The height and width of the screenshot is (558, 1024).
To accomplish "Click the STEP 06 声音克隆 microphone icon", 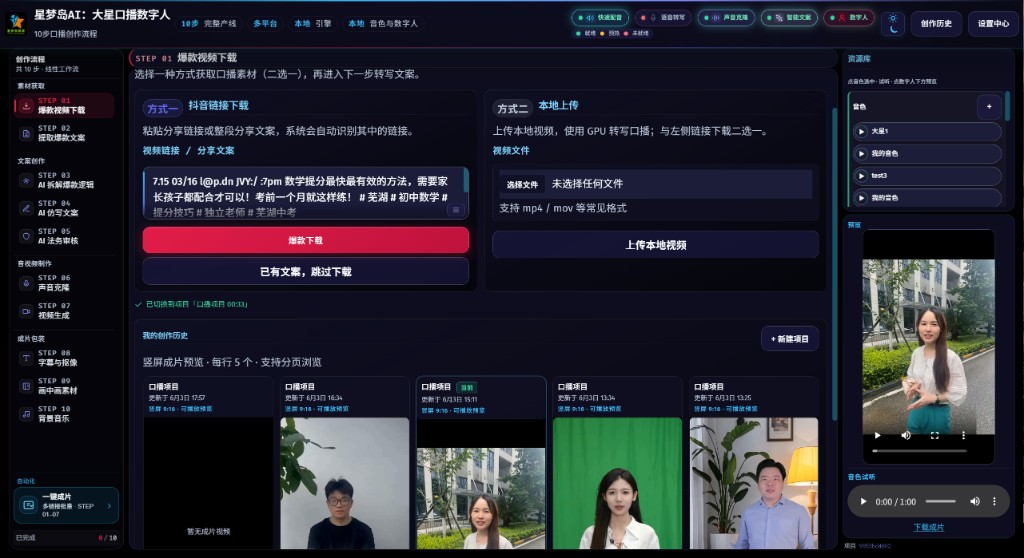I will pos(26,283).
